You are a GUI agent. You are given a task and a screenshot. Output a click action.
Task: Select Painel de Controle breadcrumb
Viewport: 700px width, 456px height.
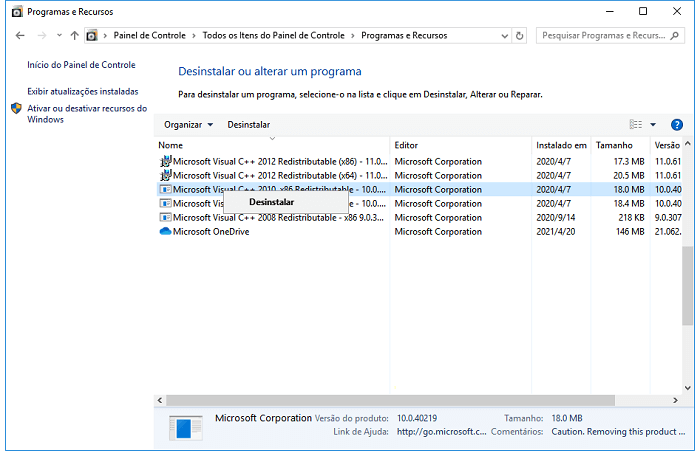point(149,35)
